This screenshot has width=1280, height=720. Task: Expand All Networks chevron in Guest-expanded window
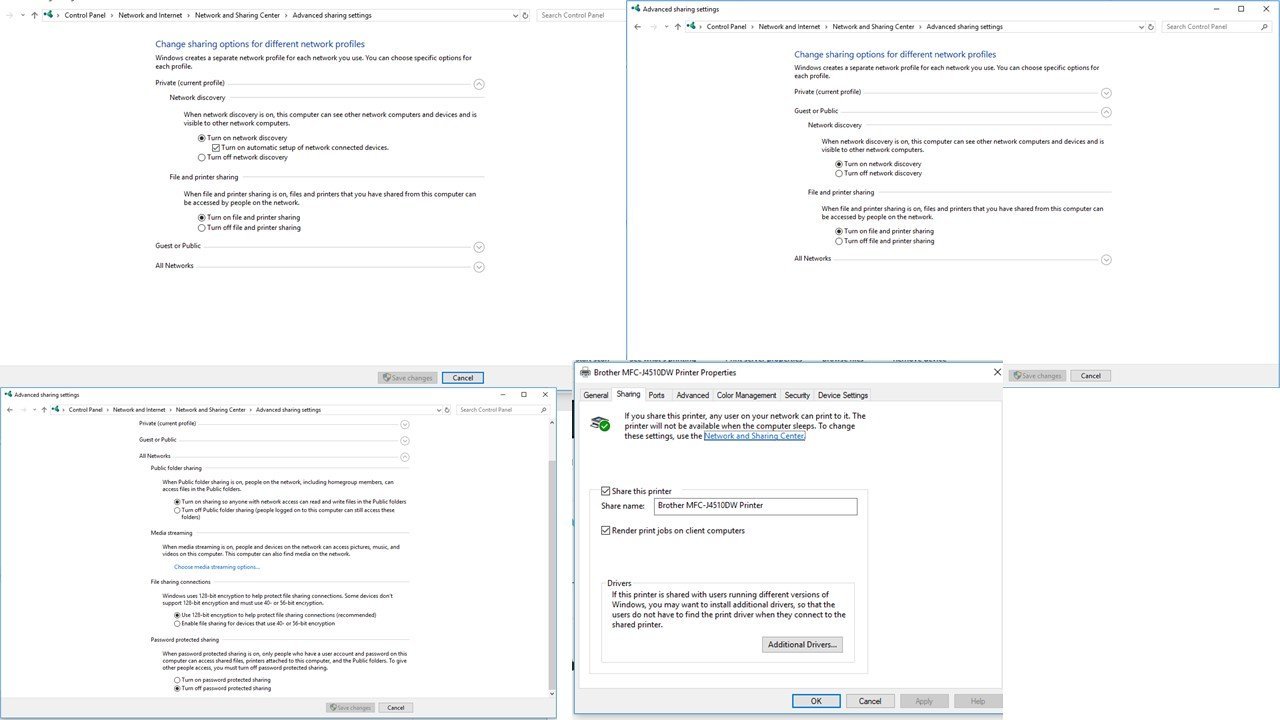tap(1106, 260)
